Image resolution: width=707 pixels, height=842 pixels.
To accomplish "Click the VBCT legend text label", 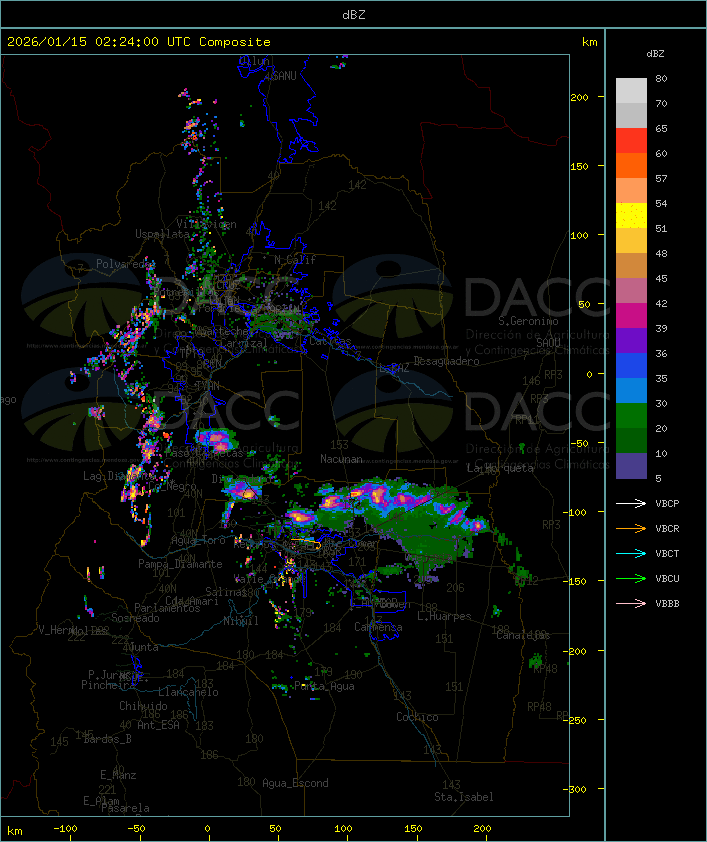I will click(667, 554).
